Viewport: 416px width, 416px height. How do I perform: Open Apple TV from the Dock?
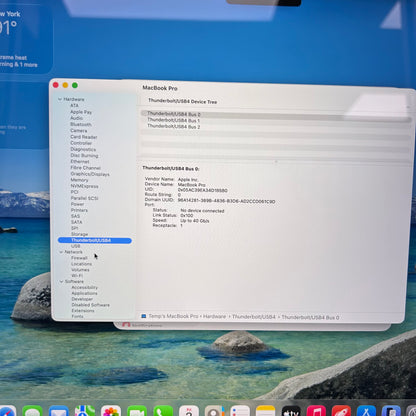[x=291, y=411]
